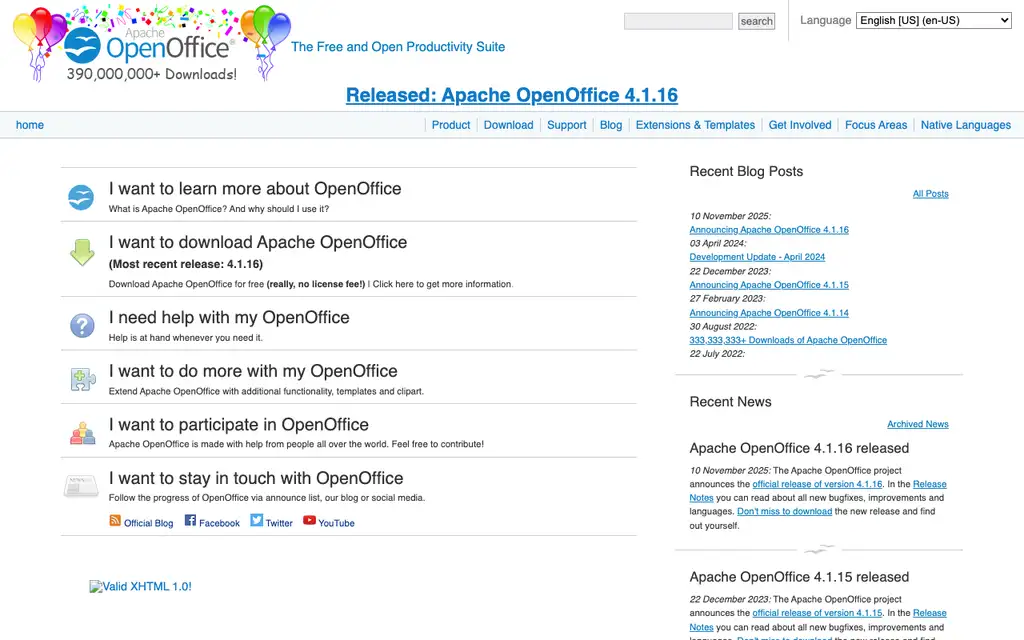Open the Facebook text link
Image resolution: width=1024 pixels, height=640 pixels.
(219, 523)
